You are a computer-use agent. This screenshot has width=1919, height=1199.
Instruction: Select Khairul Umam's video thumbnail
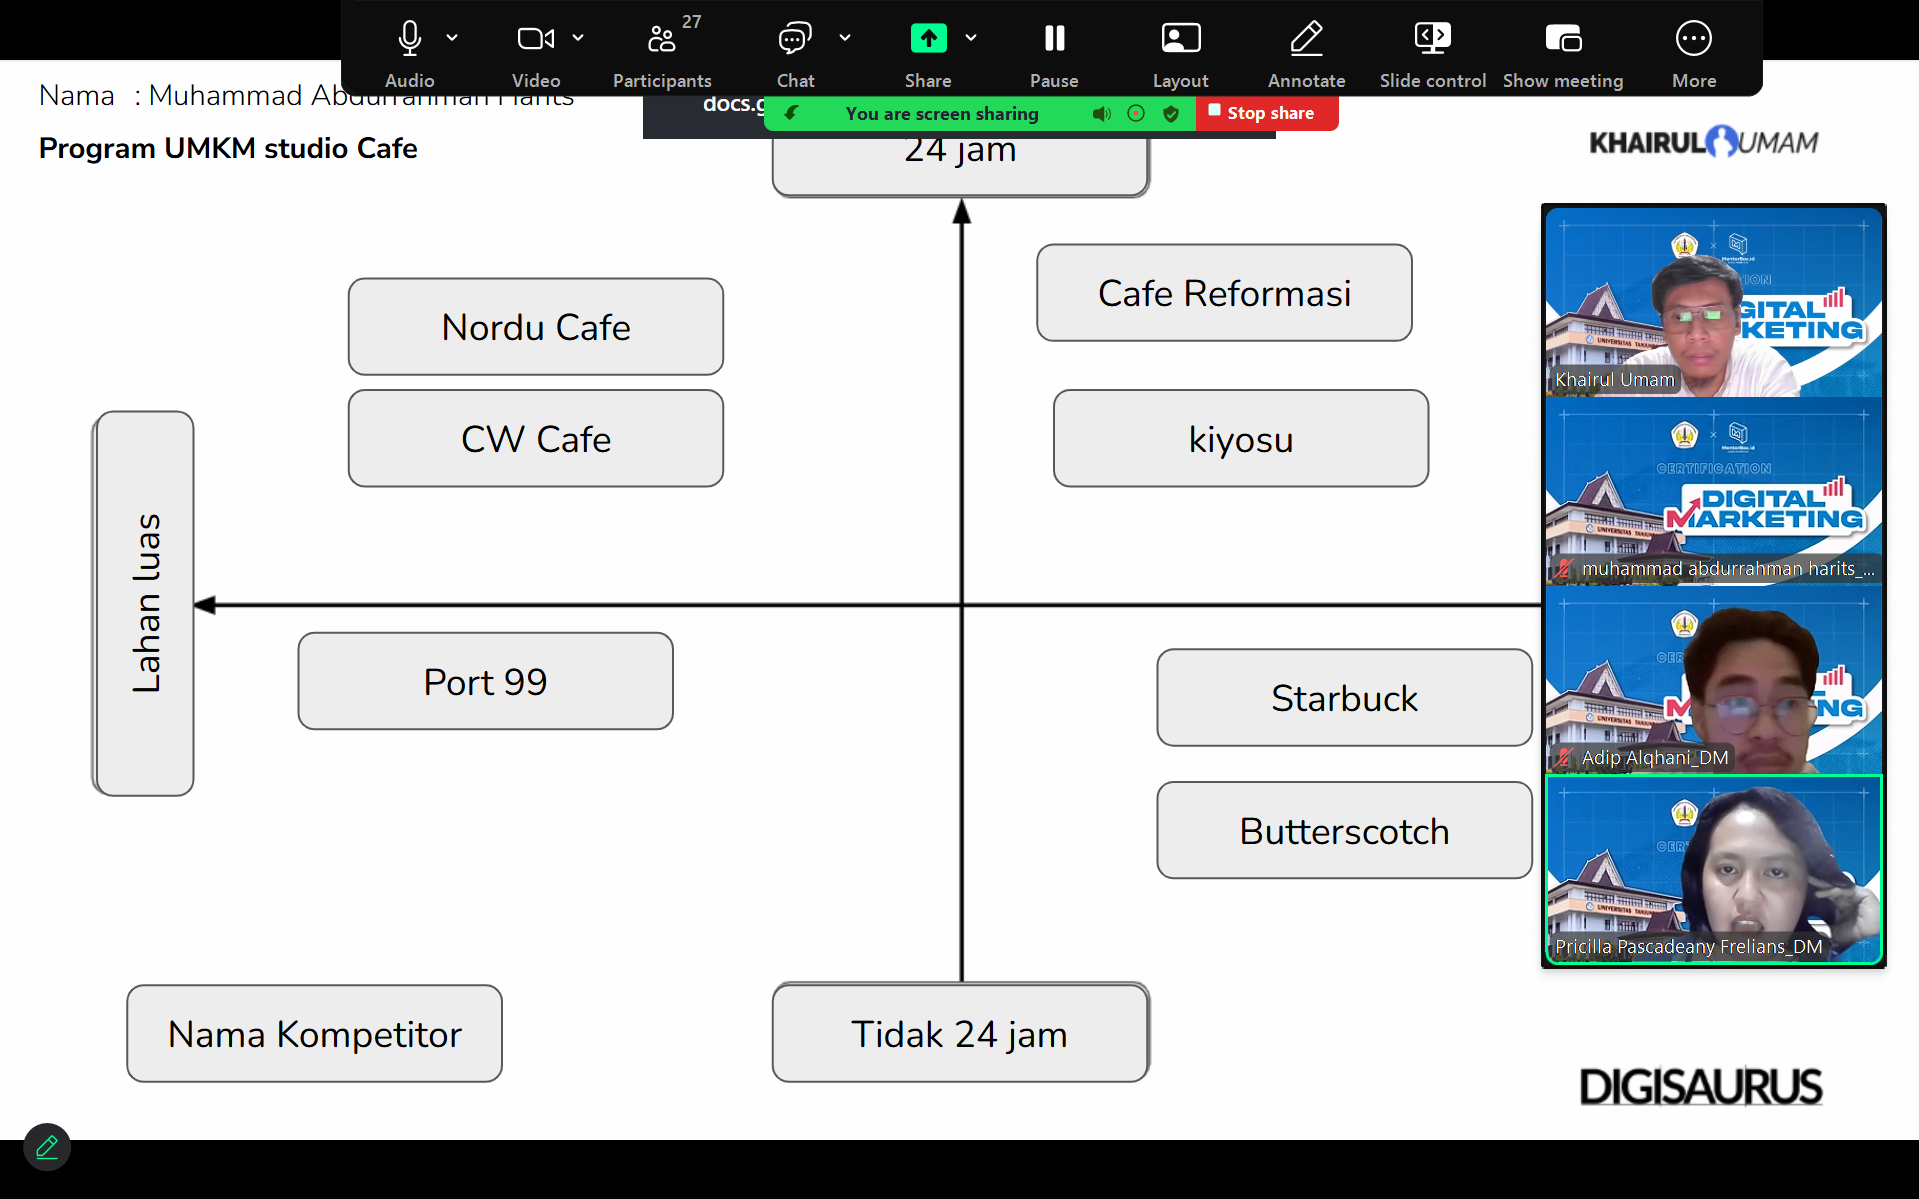point(1713,302)
